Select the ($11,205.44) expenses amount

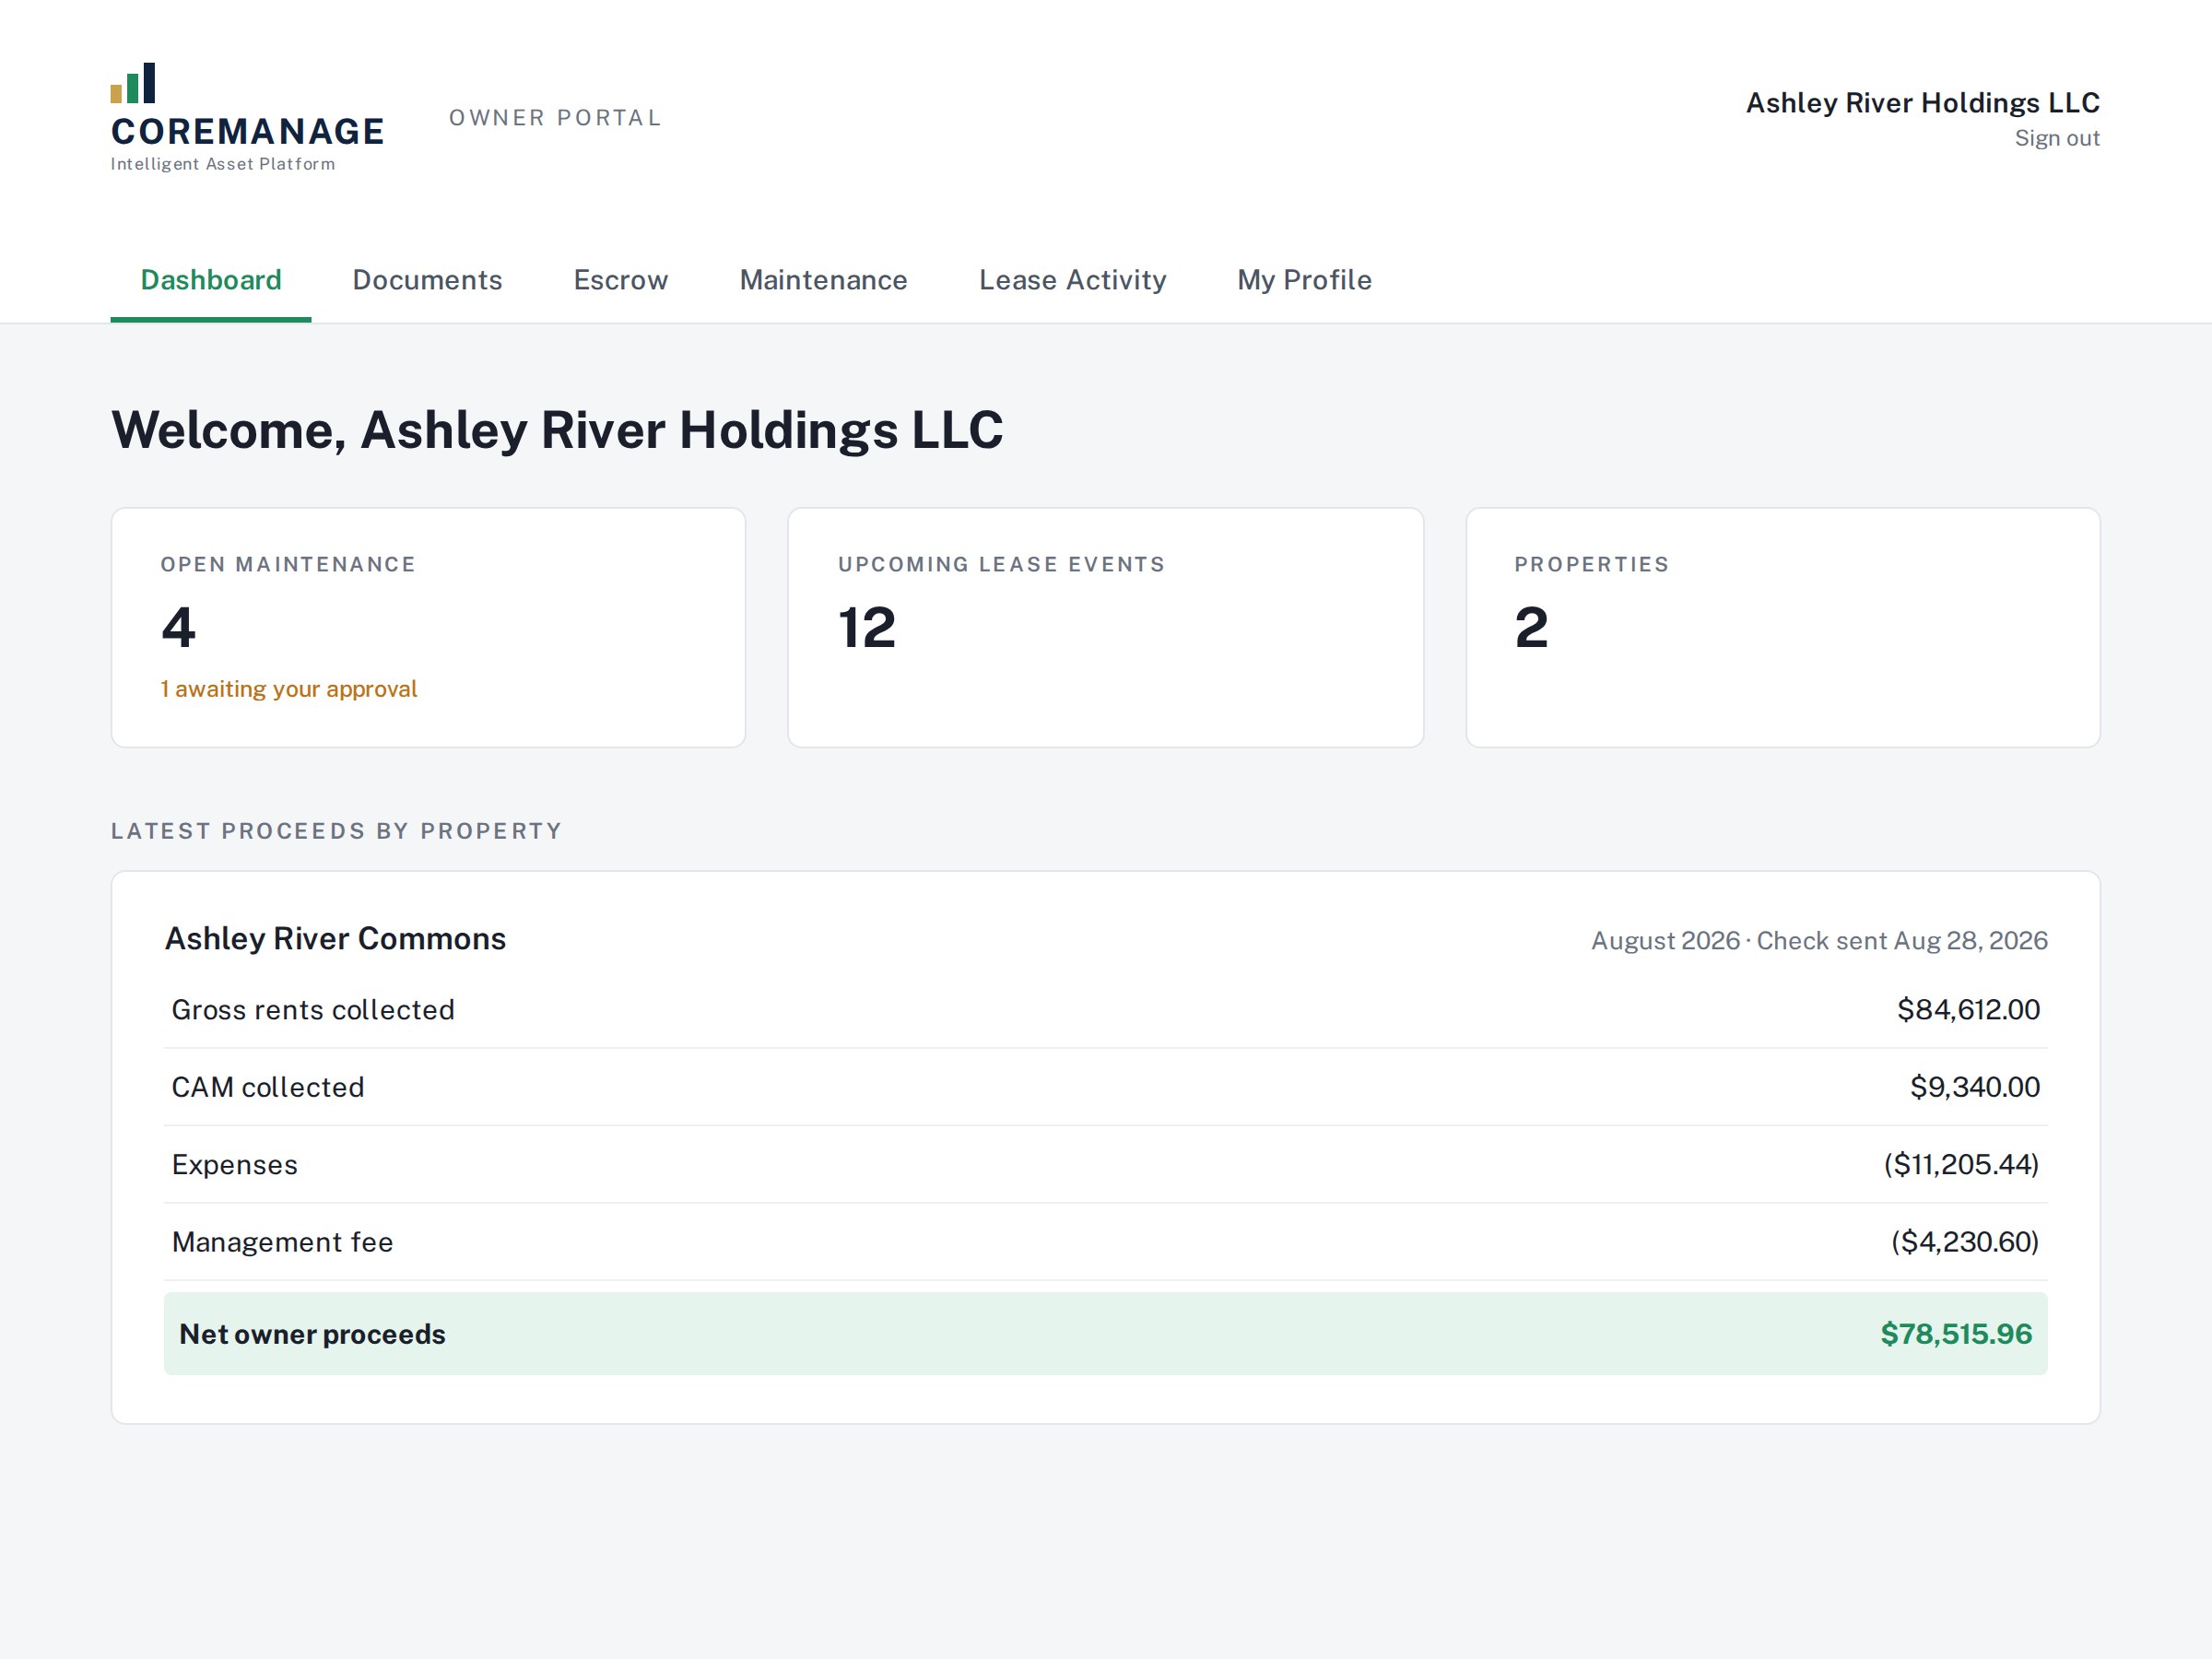coord(1961,1164)
